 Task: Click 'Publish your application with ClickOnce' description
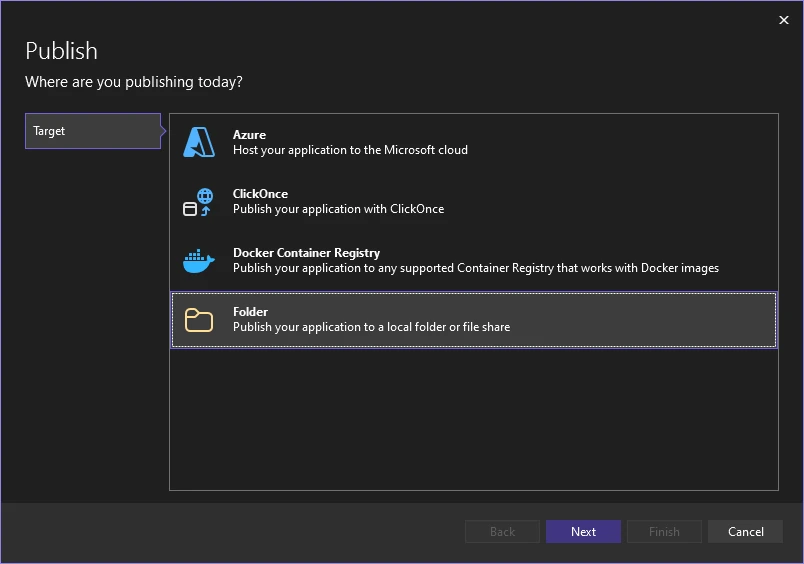[x=338, y=209]
